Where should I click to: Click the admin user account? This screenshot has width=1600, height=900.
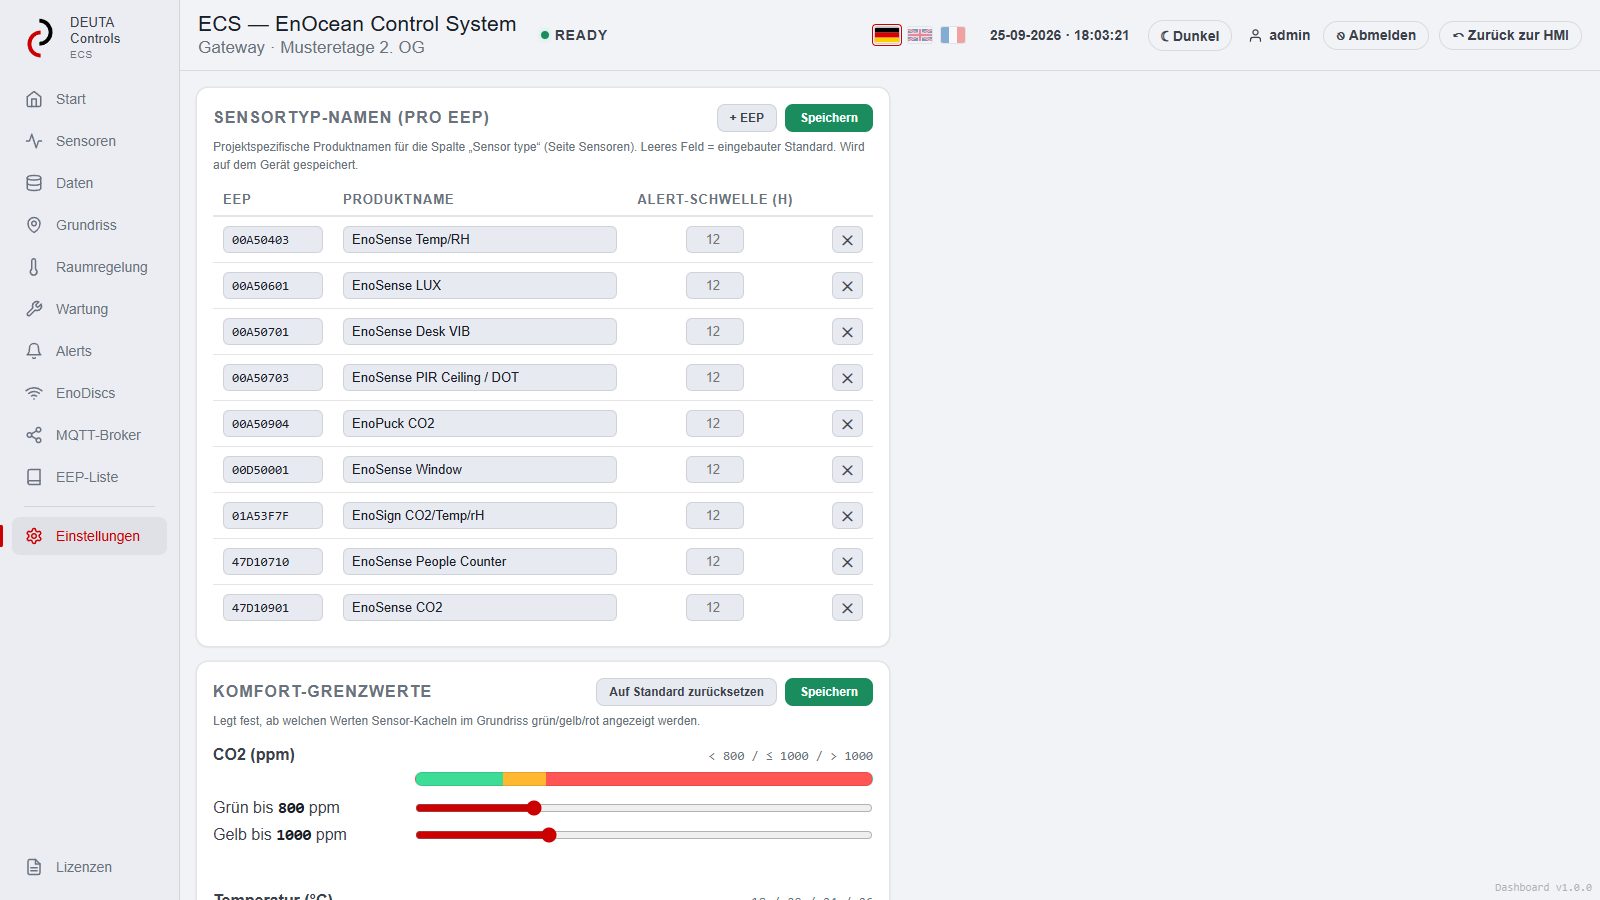tap(1279, 35)
